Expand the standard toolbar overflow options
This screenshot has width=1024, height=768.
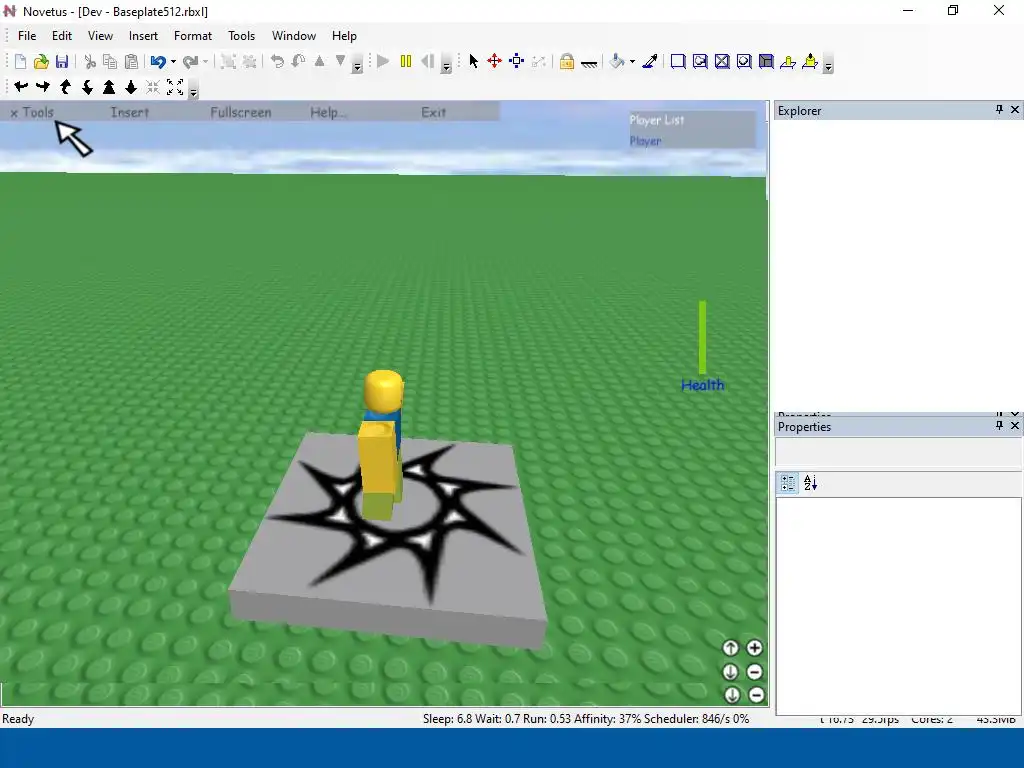[x=357, y=66]
